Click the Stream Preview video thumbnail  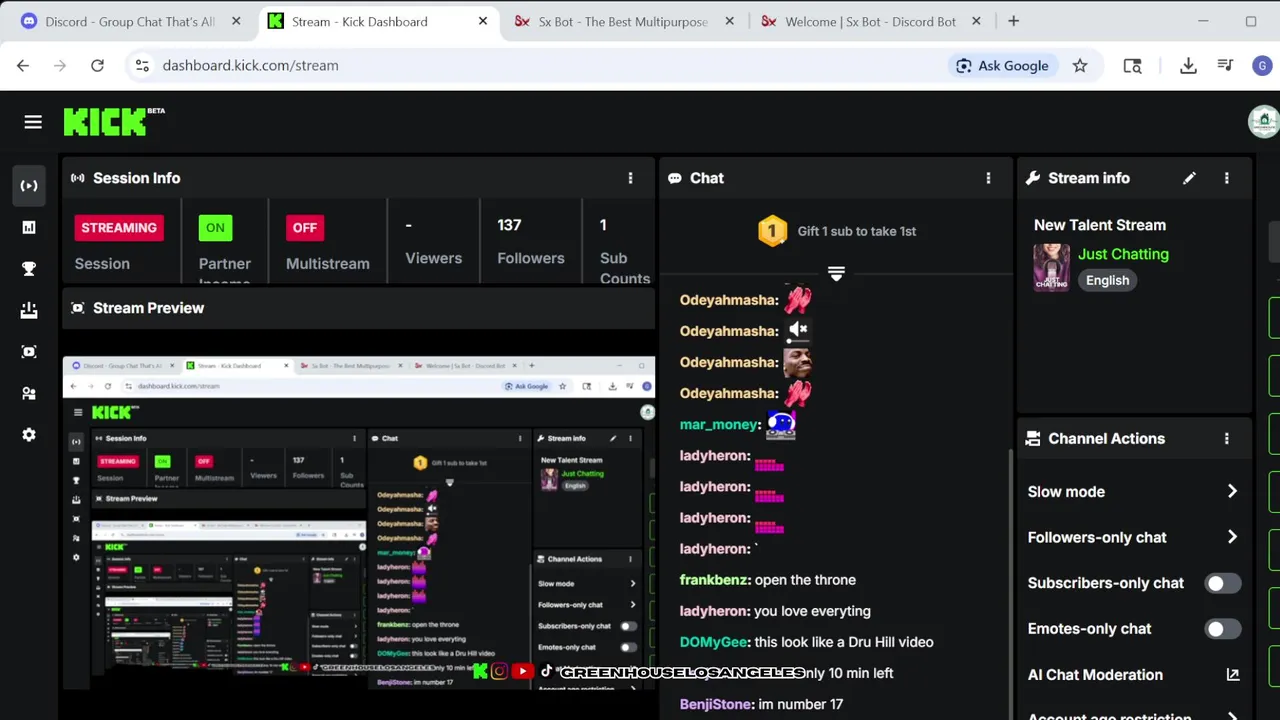pyautogui.click(x=358, y=524)
